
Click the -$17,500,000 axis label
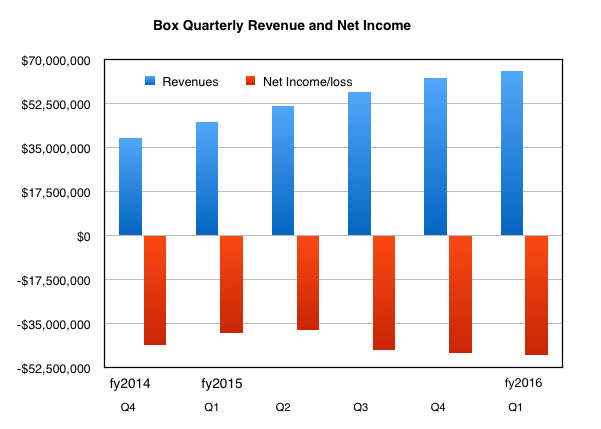point(54,281)
